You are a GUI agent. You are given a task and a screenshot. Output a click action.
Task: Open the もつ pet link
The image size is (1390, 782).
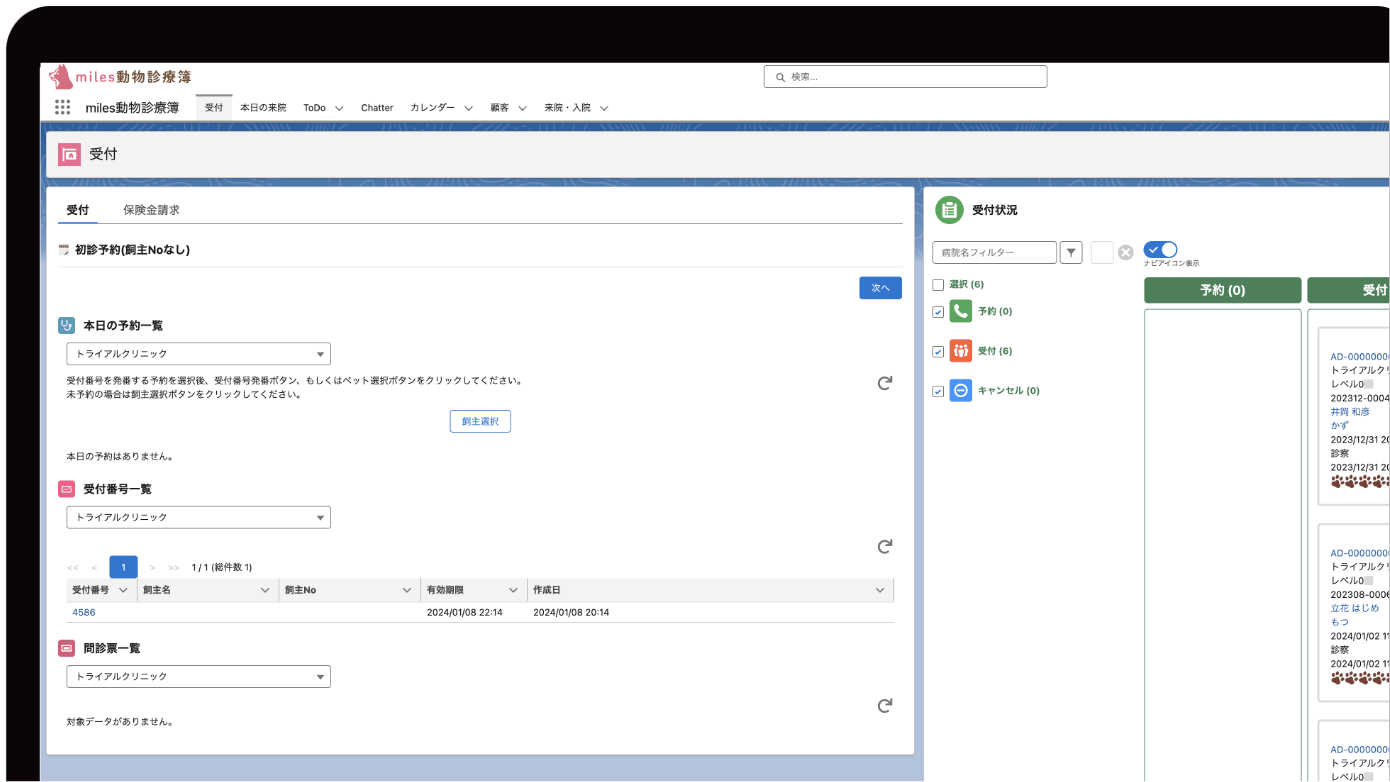point(1339,622)
